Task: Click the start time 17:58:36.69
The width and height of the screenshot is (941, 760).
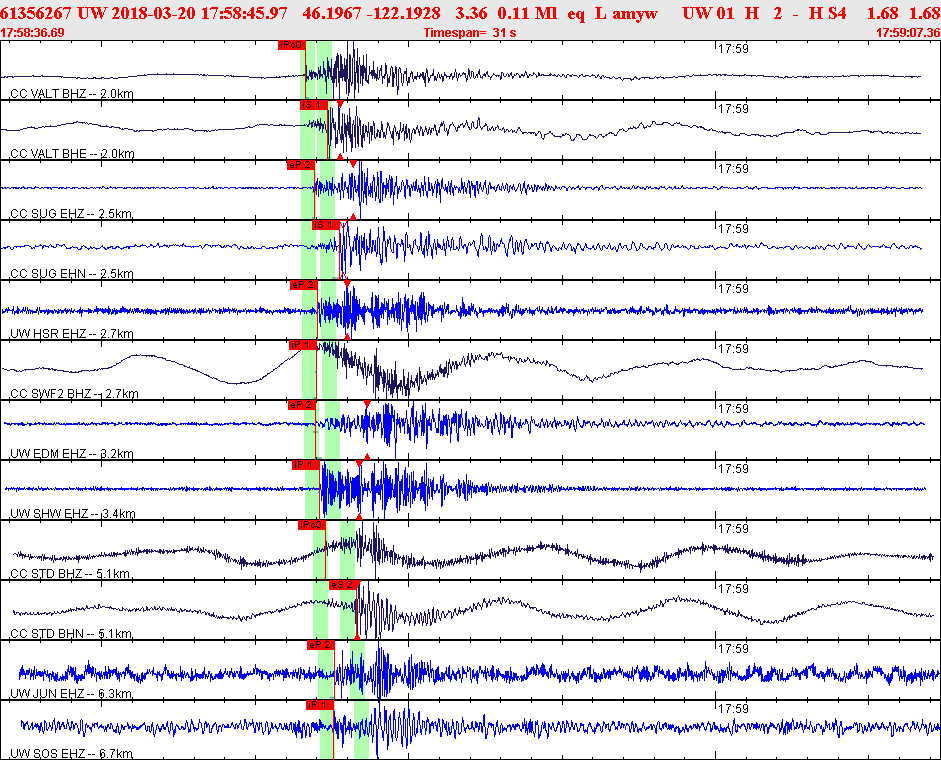Action: (x=32, y=32)
